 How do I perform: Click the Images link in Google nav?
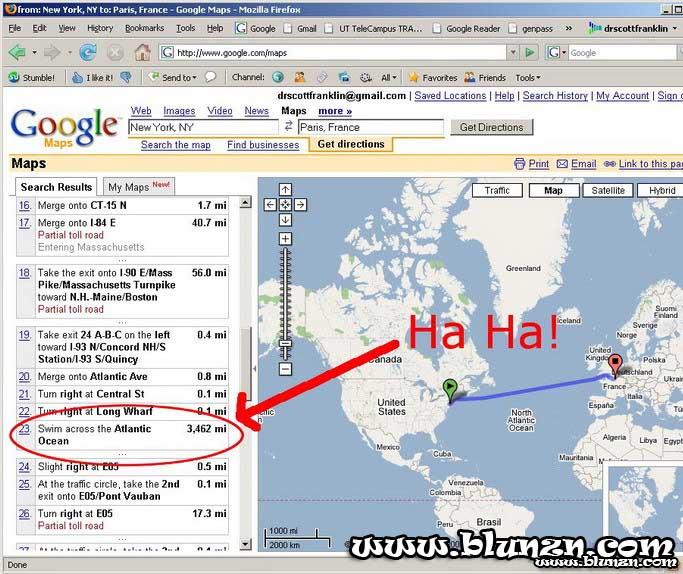(179, 111)
